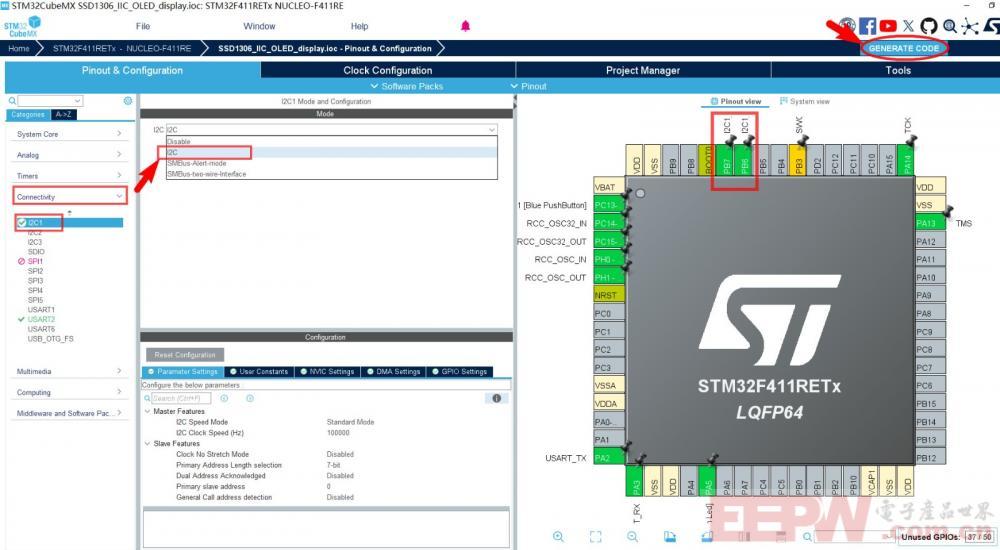Image resolution: width=1000 pixels, height=550 pixels.
Task: Open the notification bell icon
Action: click(466, 26)
